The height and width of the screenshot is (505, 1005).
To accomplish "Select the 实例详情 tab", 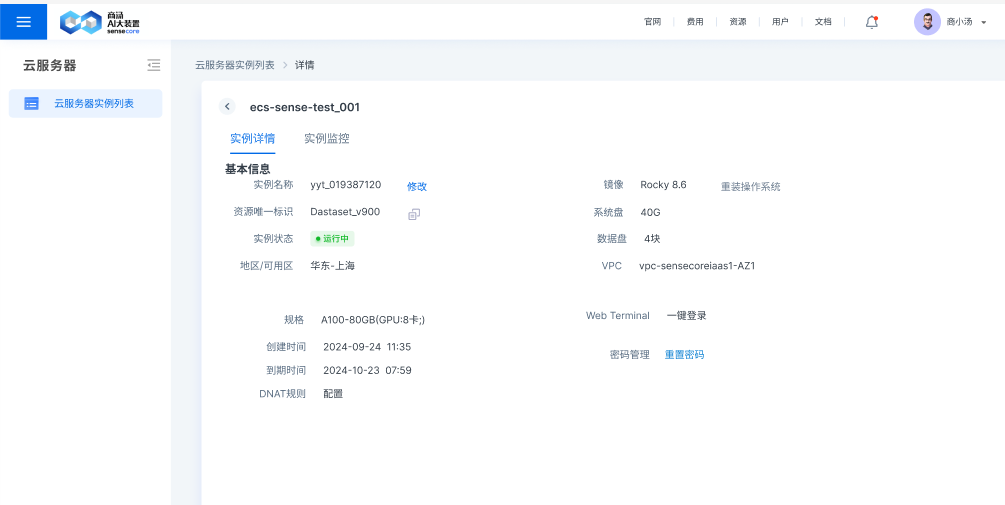I will [x=252, y=139].
